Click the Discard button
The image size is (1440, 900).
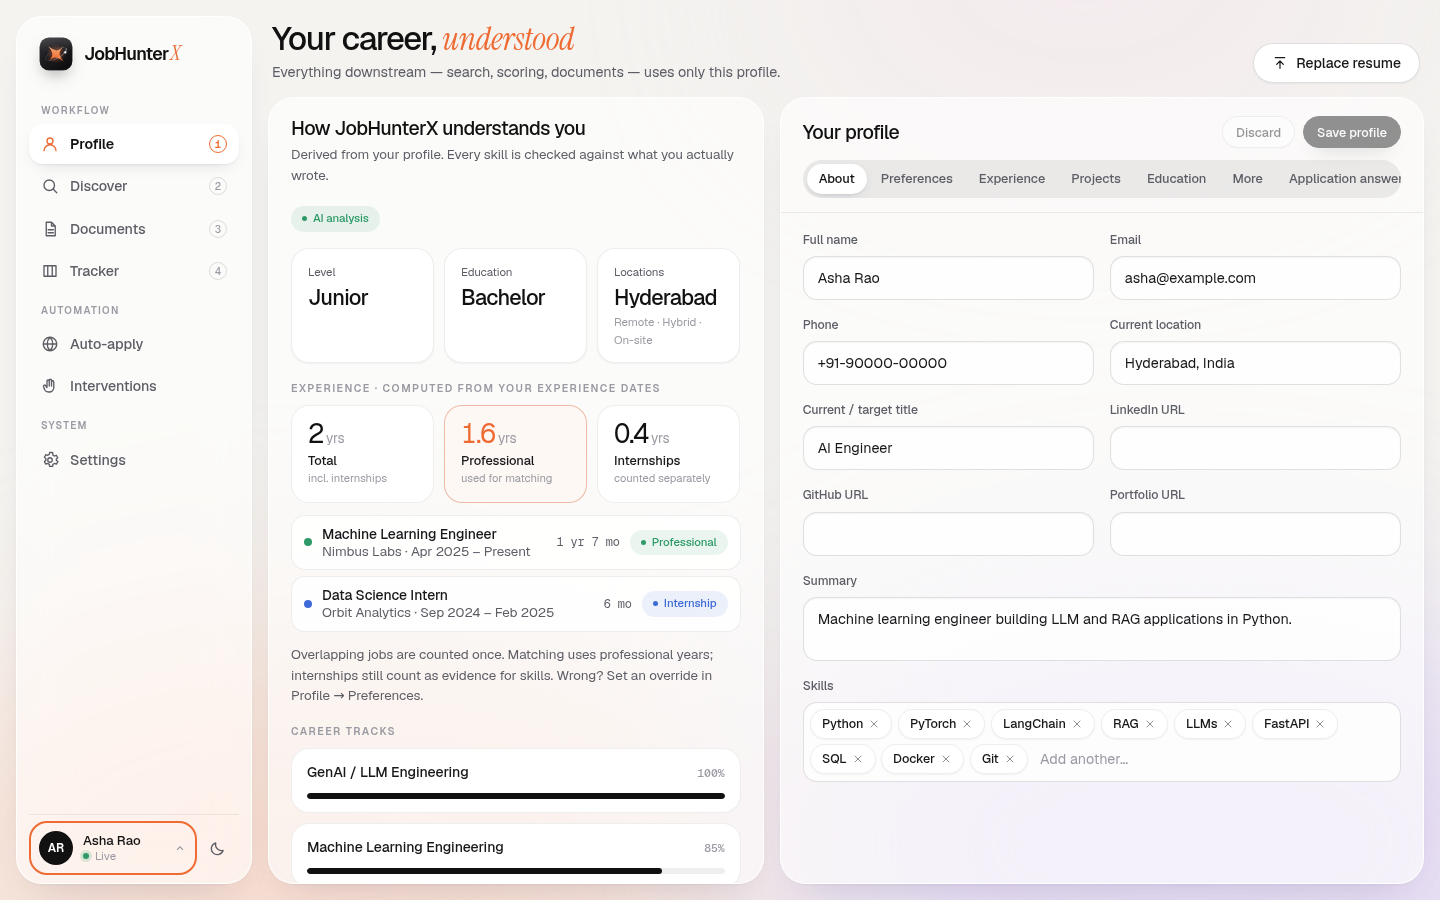1258,132
